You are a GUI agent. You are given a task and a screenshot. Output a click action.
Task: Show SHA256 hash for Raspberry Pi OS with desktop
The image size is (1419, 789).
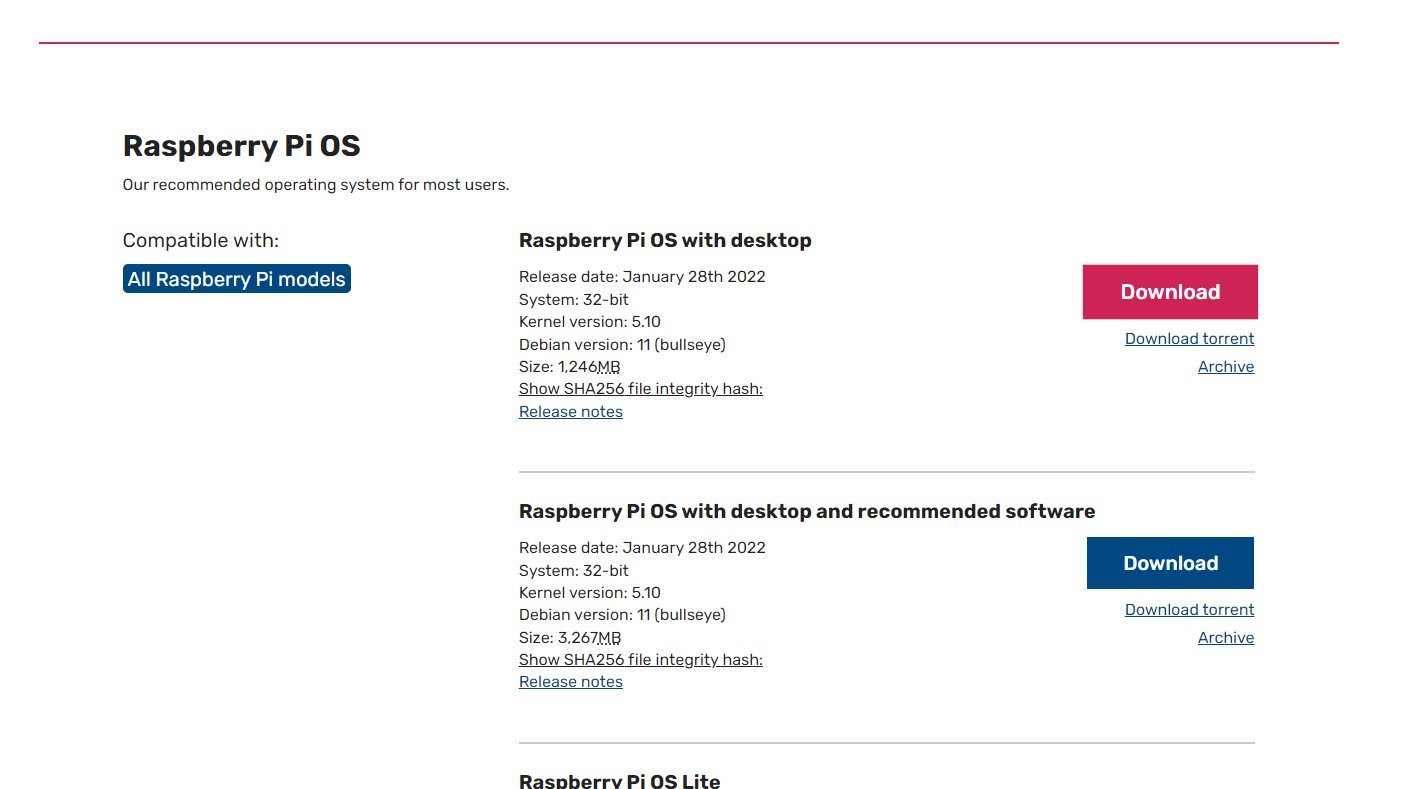coord(641,389)
